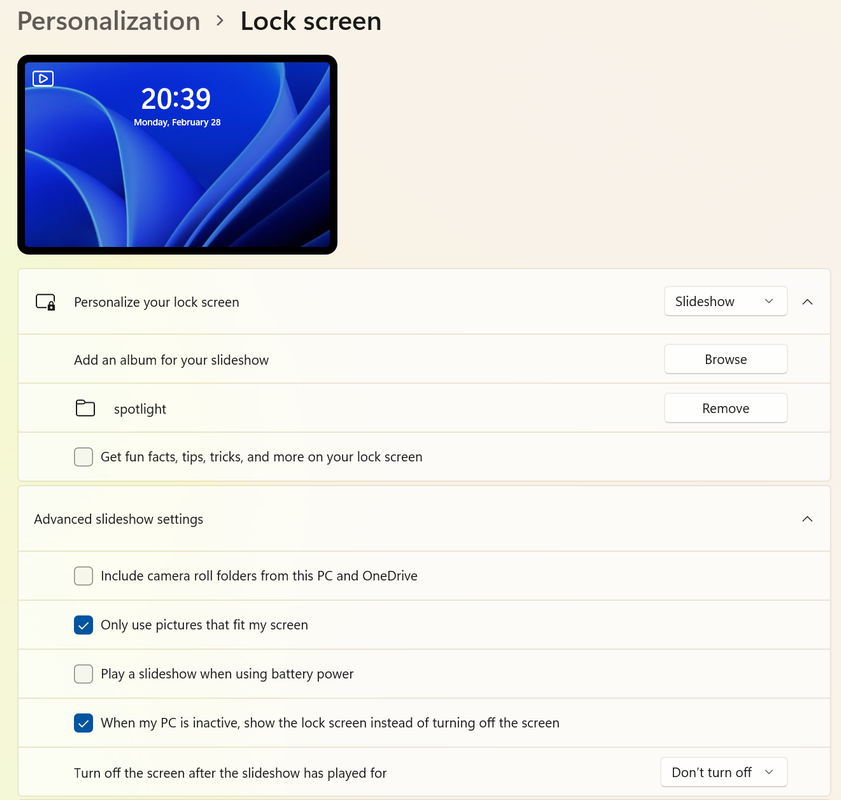Uncheck show lock screen when PC inactive

pos(83,723)
